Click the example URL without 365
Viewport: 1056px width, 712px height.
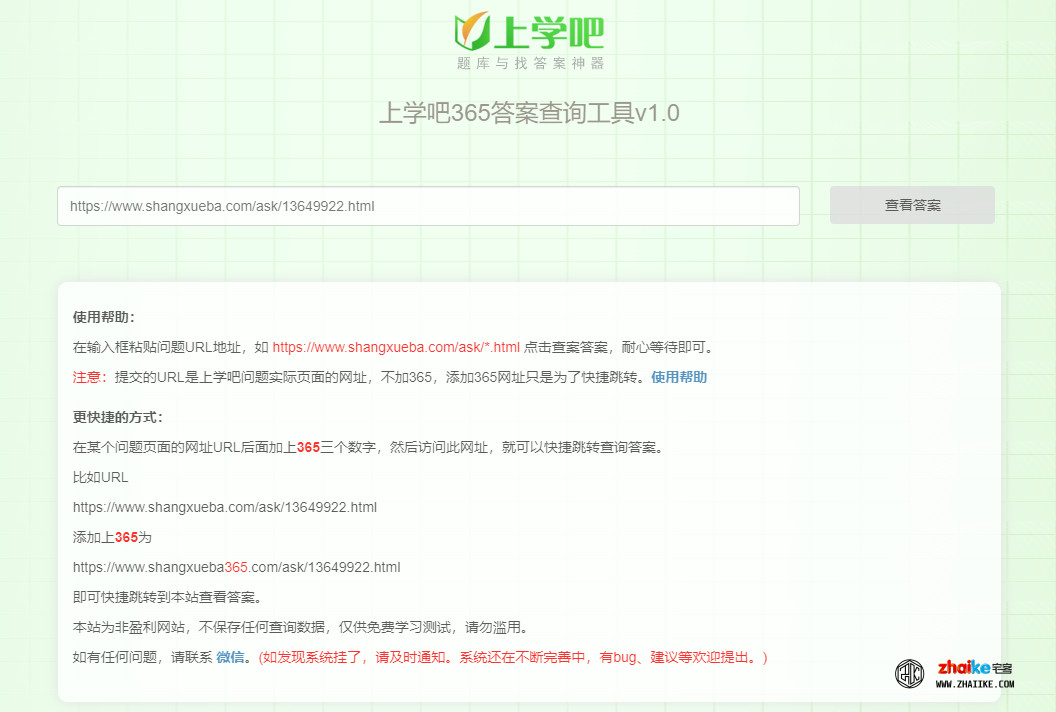pyautogui.click(x=225, y=507)
